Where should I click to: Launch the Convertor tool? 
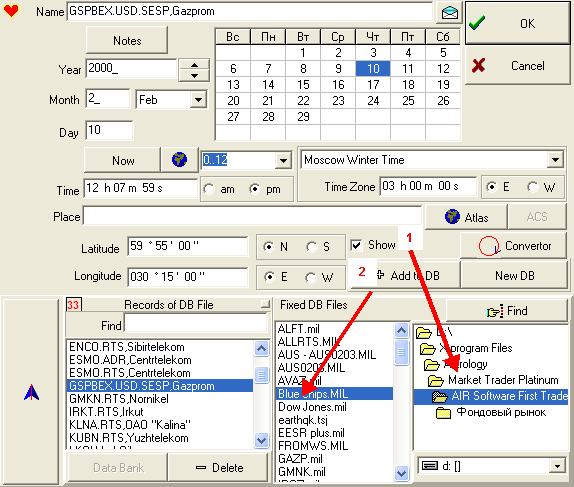(514, 246)
